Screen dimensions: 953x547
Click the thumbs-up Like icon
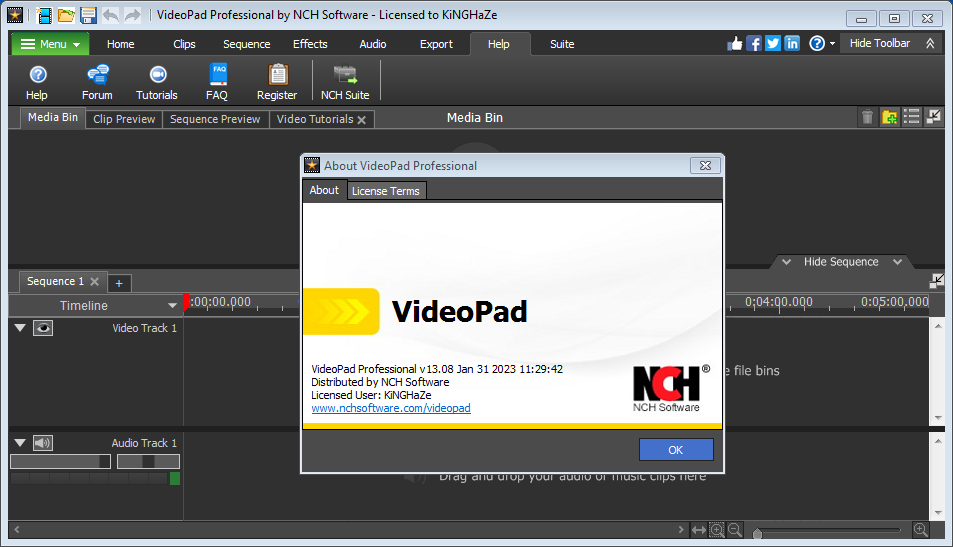coord(735,44)
